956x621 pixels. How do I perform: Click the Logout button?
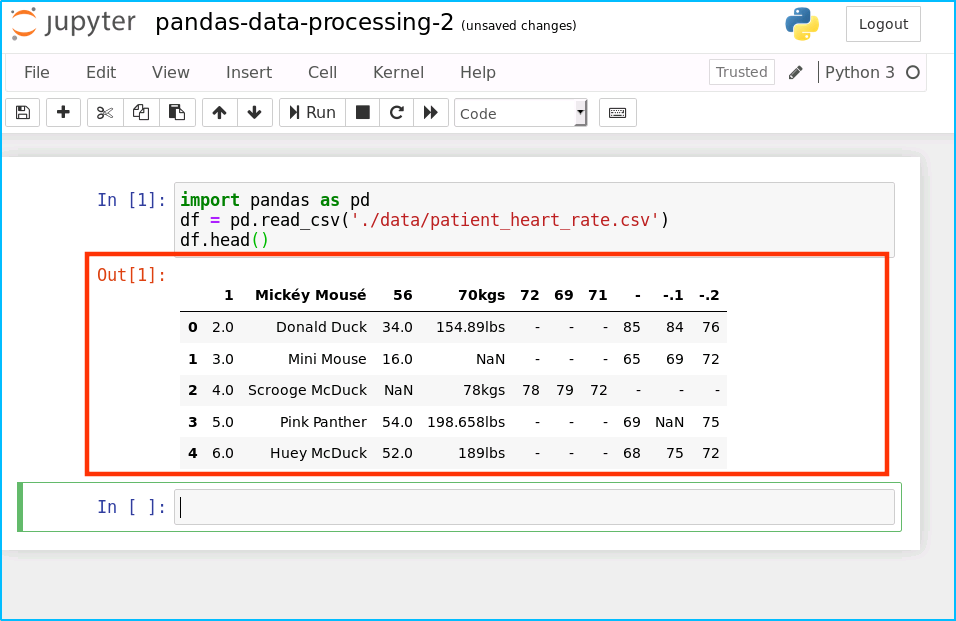pyautogui.click(x=883, y=24)
